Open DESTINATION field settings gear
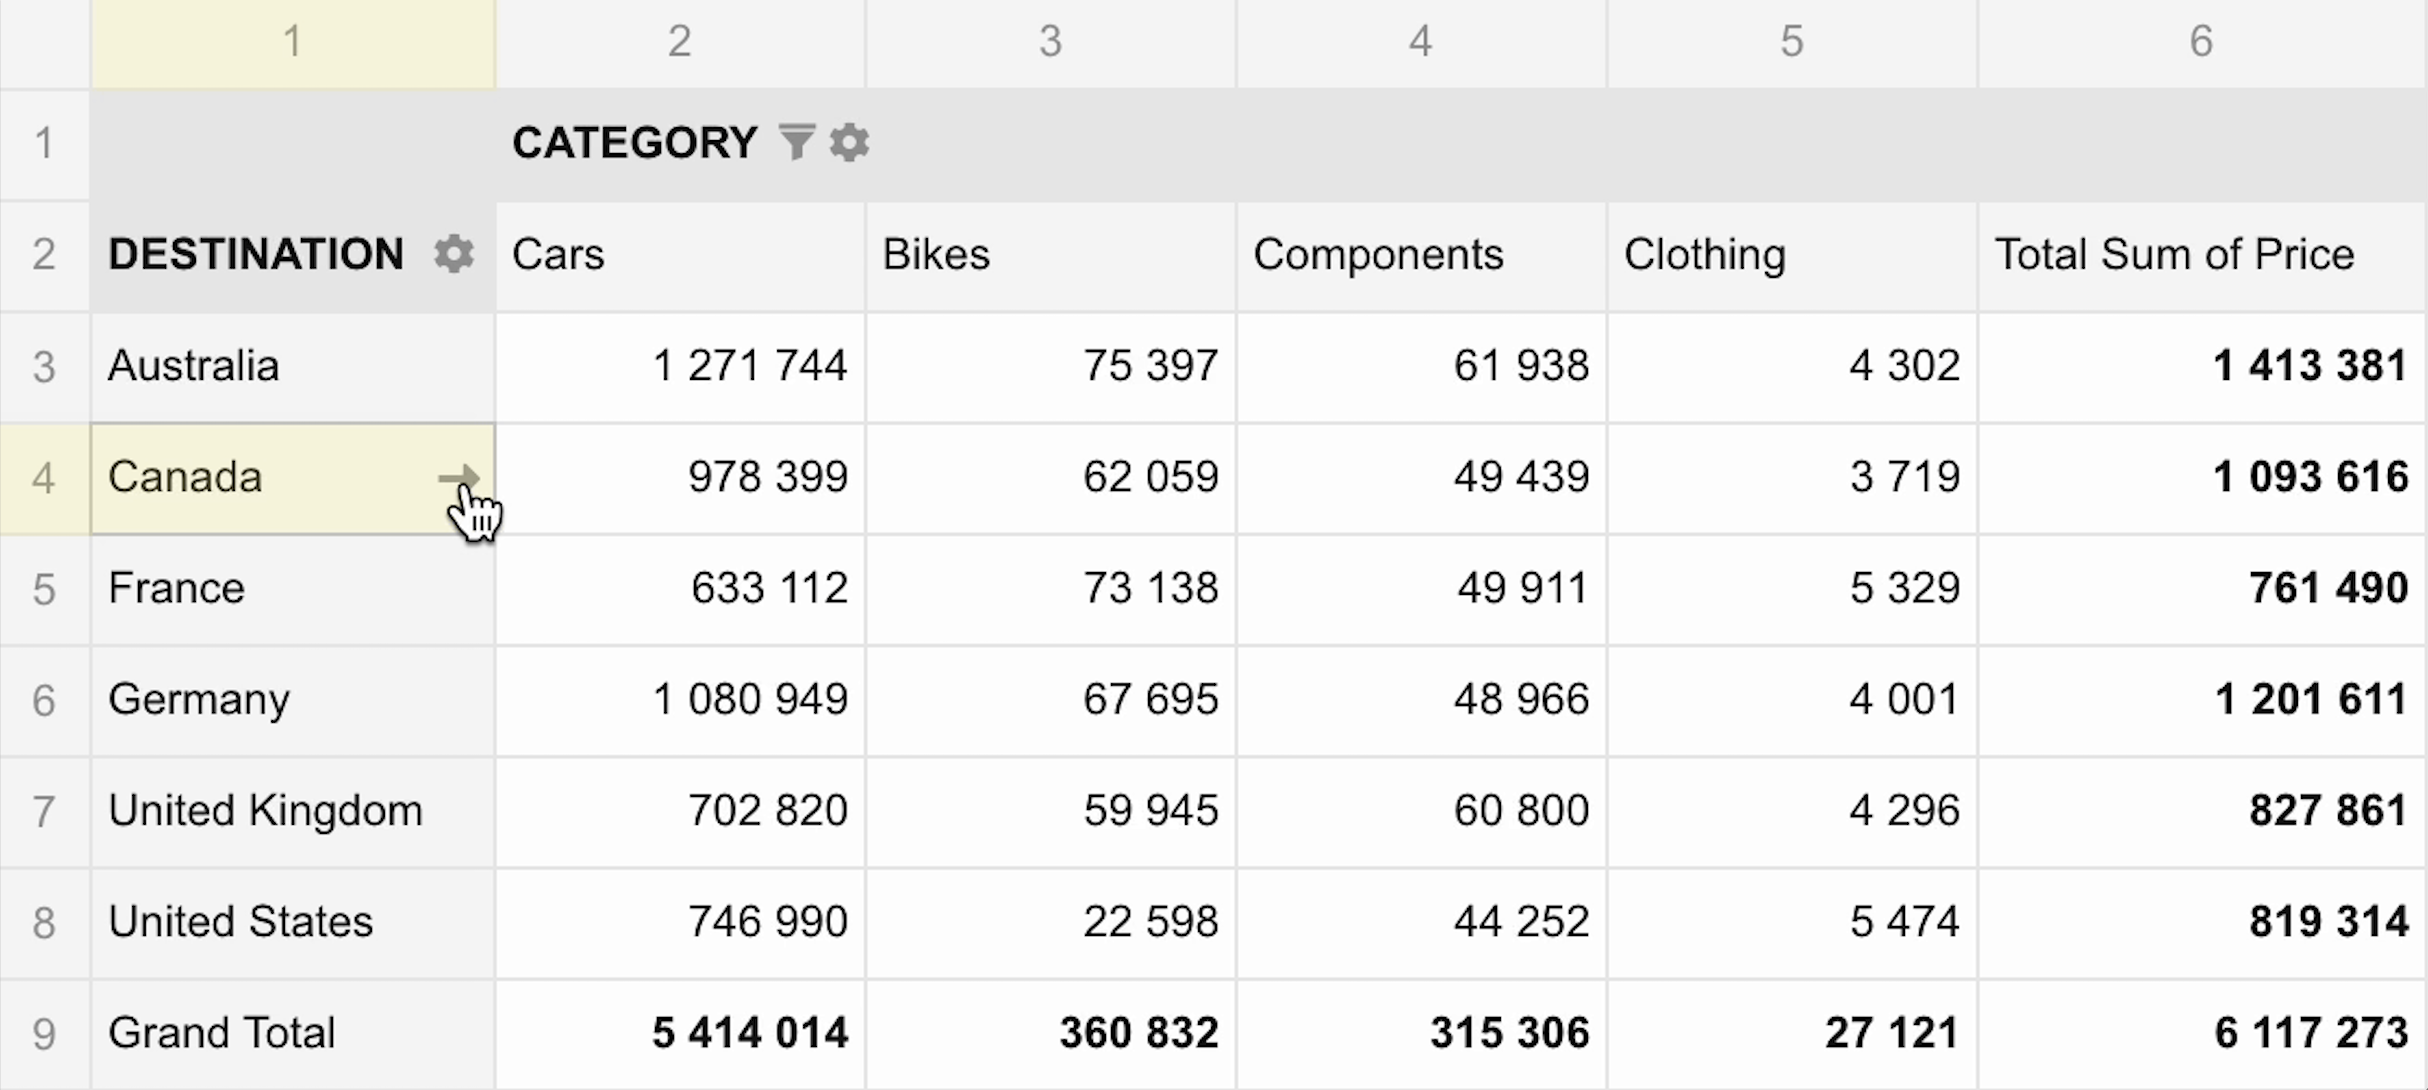Image resolution: width=2428 pixels, height=1090 pixels. [453, 254]
